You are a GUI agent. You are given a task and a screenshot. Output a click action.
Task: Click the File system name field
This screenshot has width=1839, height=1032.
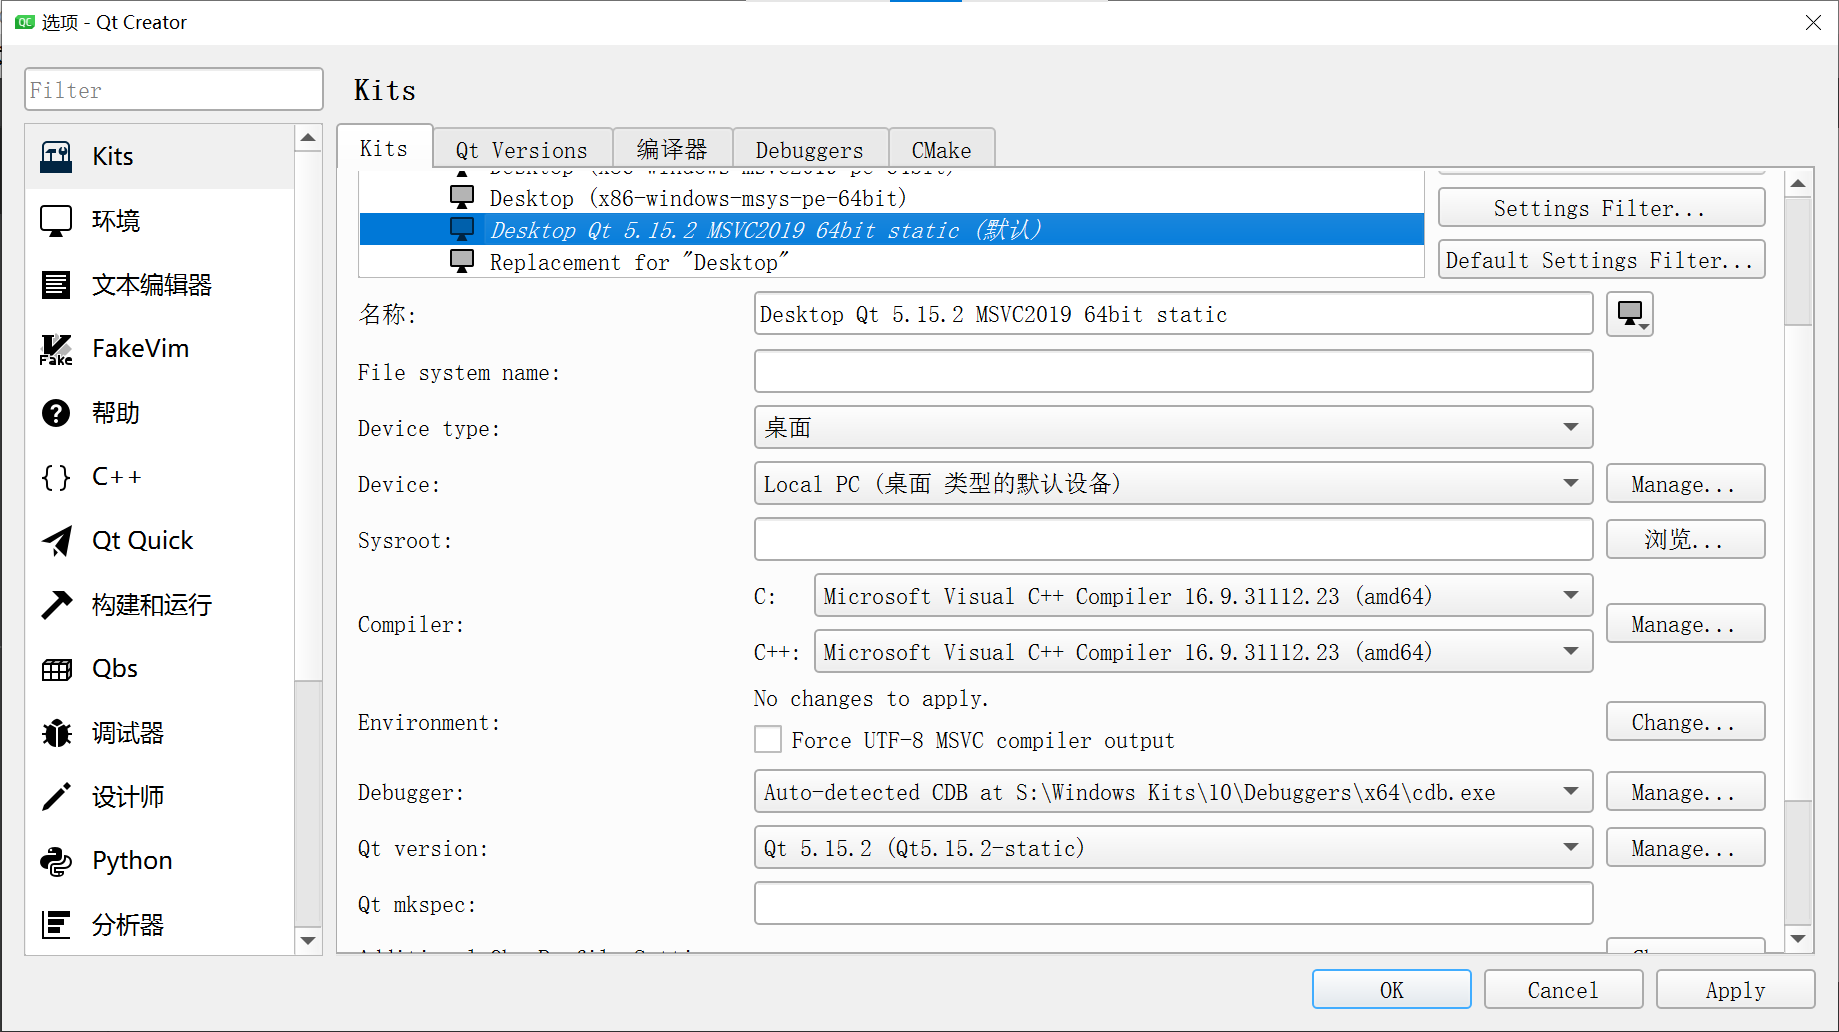click(1173, 372)
